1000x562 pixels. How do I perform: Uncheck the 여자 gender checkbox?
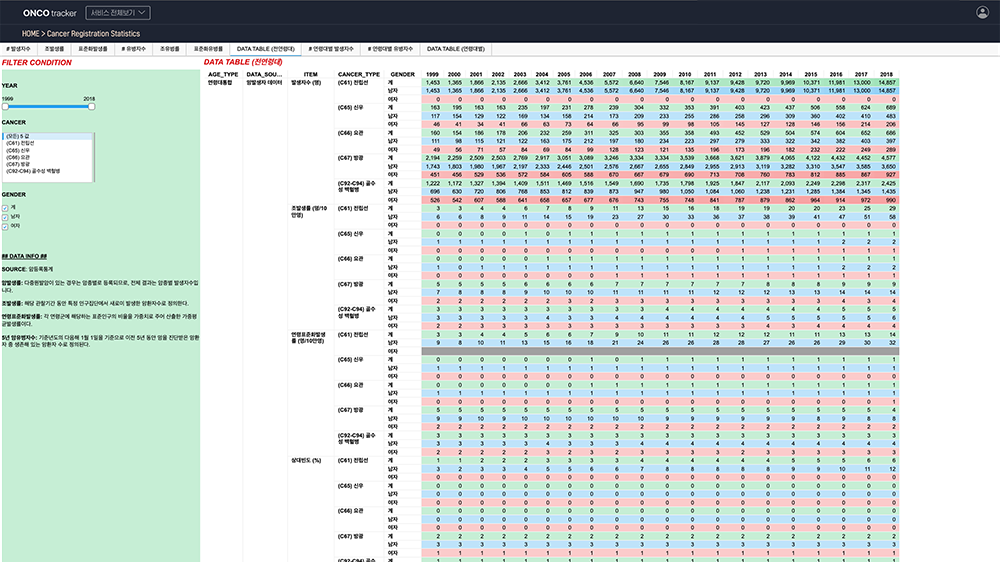[x=5, y=225]
